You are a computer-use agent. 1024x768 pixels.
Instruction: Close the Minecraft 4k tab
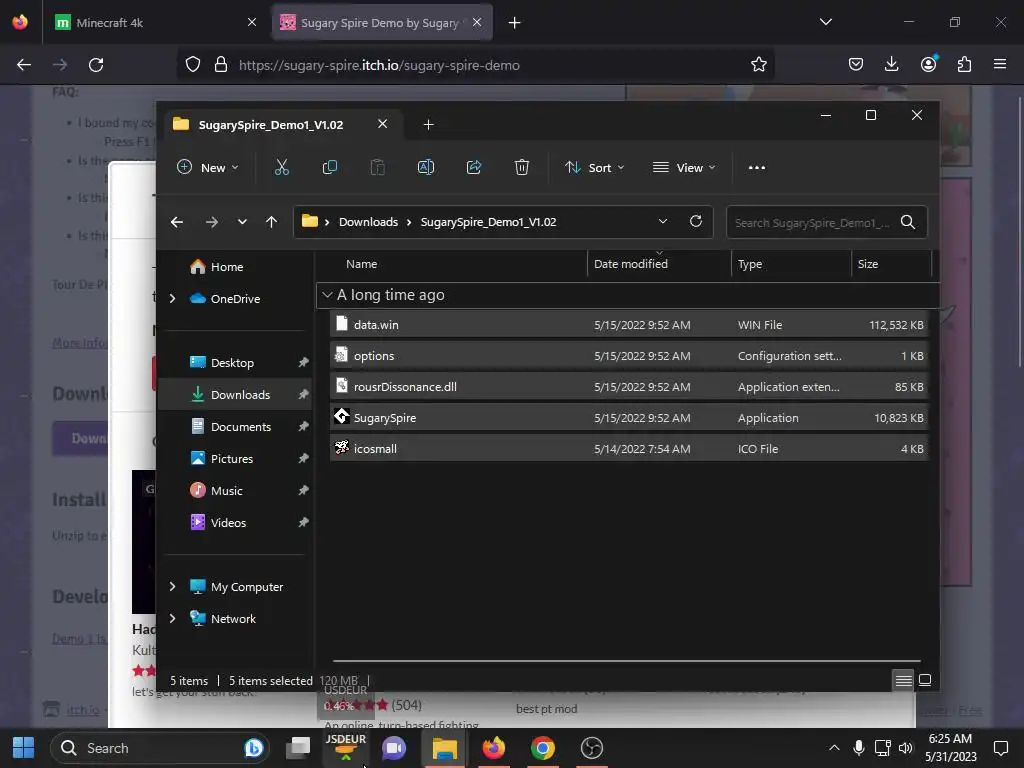251,22
